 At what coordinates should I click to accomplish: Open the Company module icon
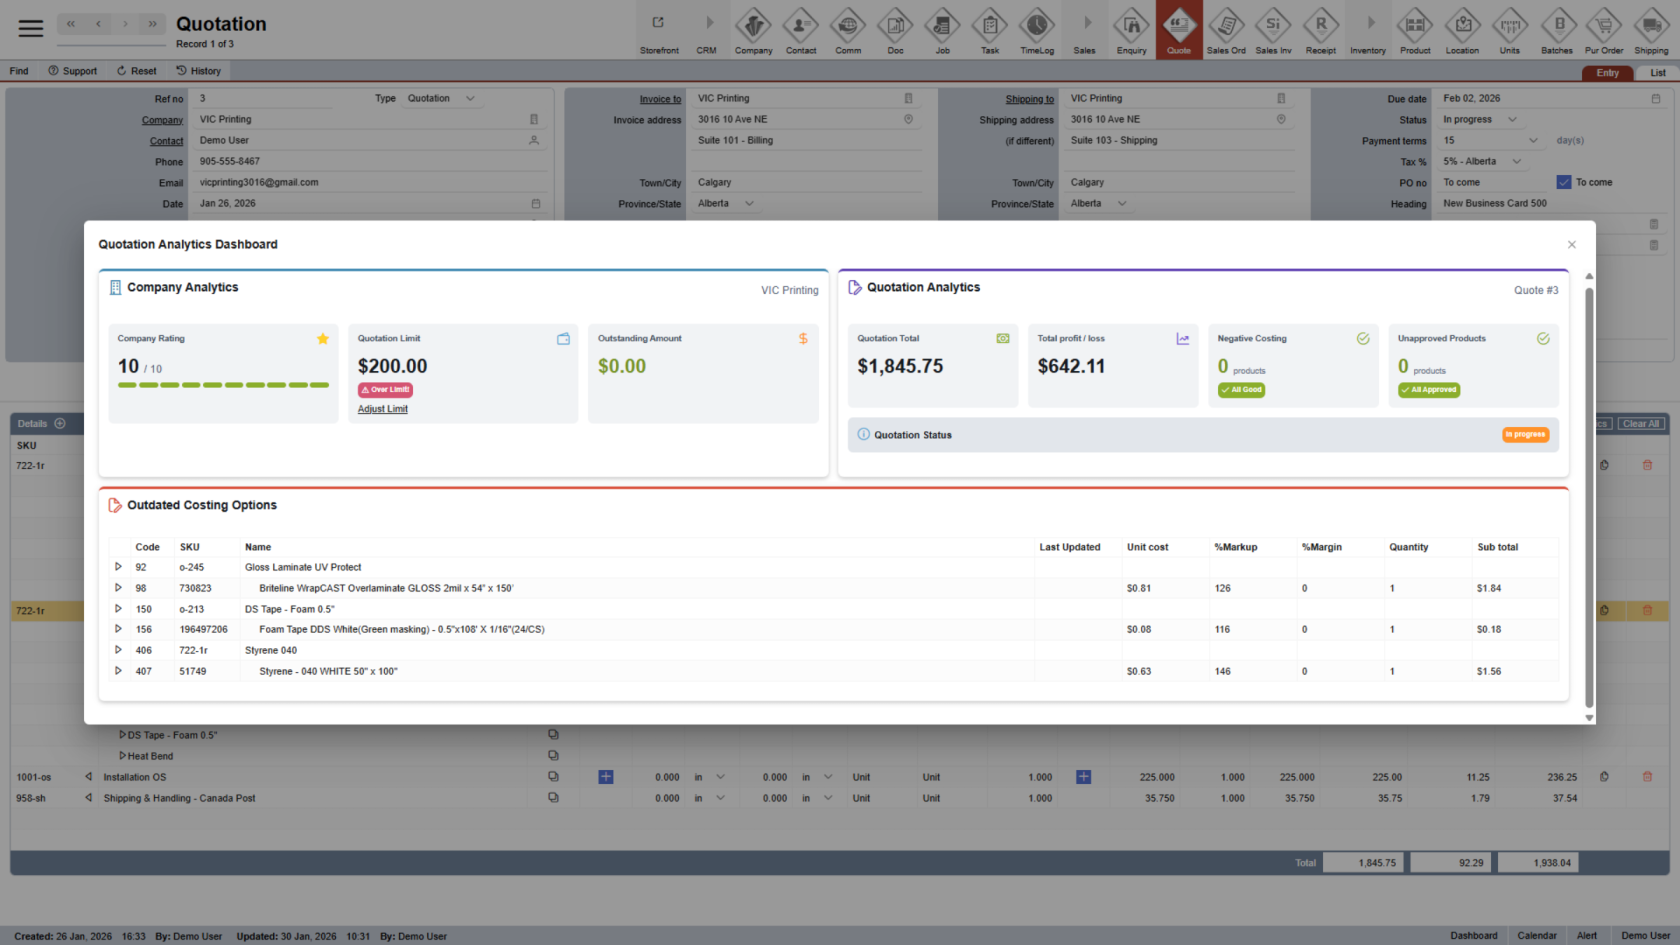coord(753,27)
